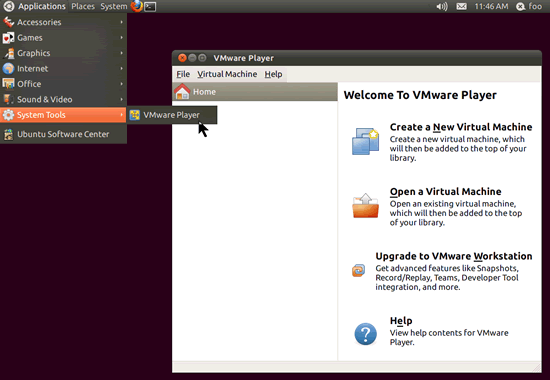This screenshot has height=380, width=550.
Task: Click 'Welcome To VMware Player' heading
Action: pos(420,95)
